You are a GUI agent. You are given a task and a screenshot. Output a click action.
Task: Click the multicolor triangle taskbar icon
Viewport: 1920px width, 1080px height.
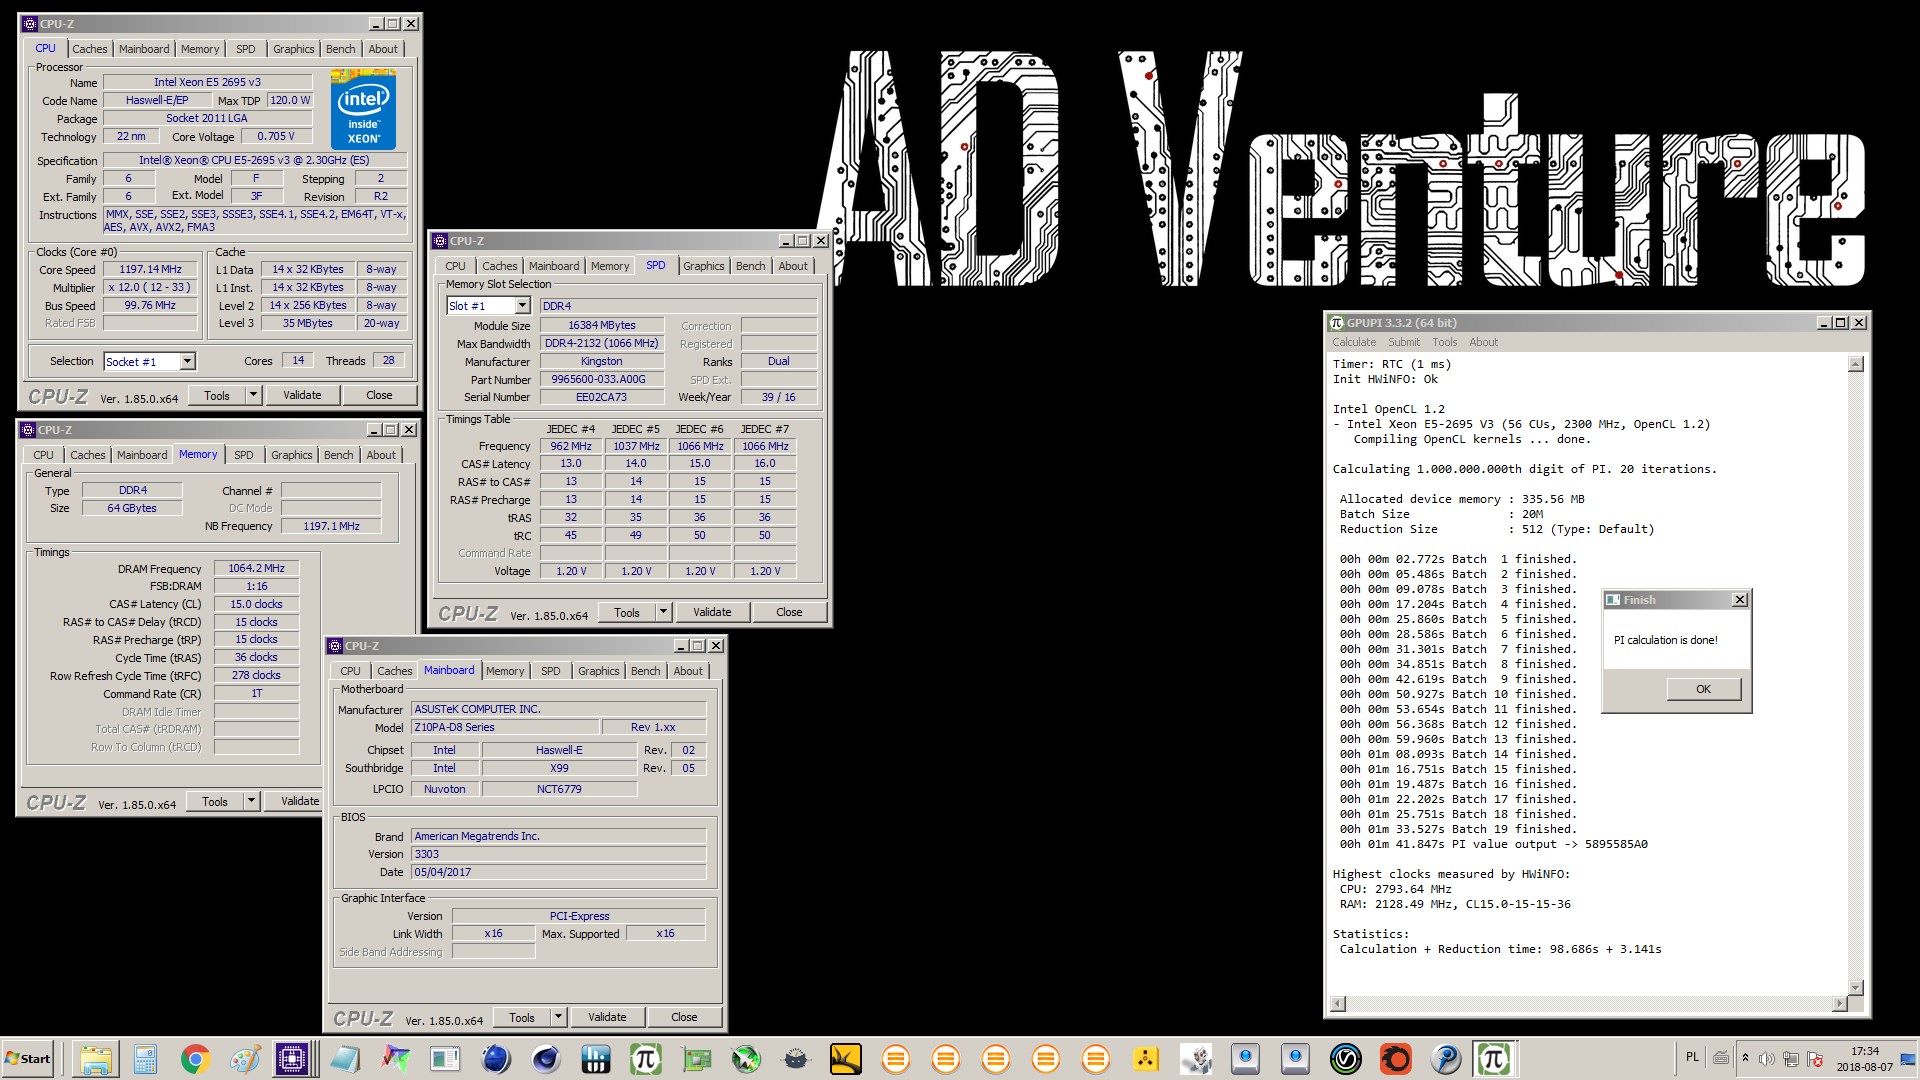(395, 1058)
